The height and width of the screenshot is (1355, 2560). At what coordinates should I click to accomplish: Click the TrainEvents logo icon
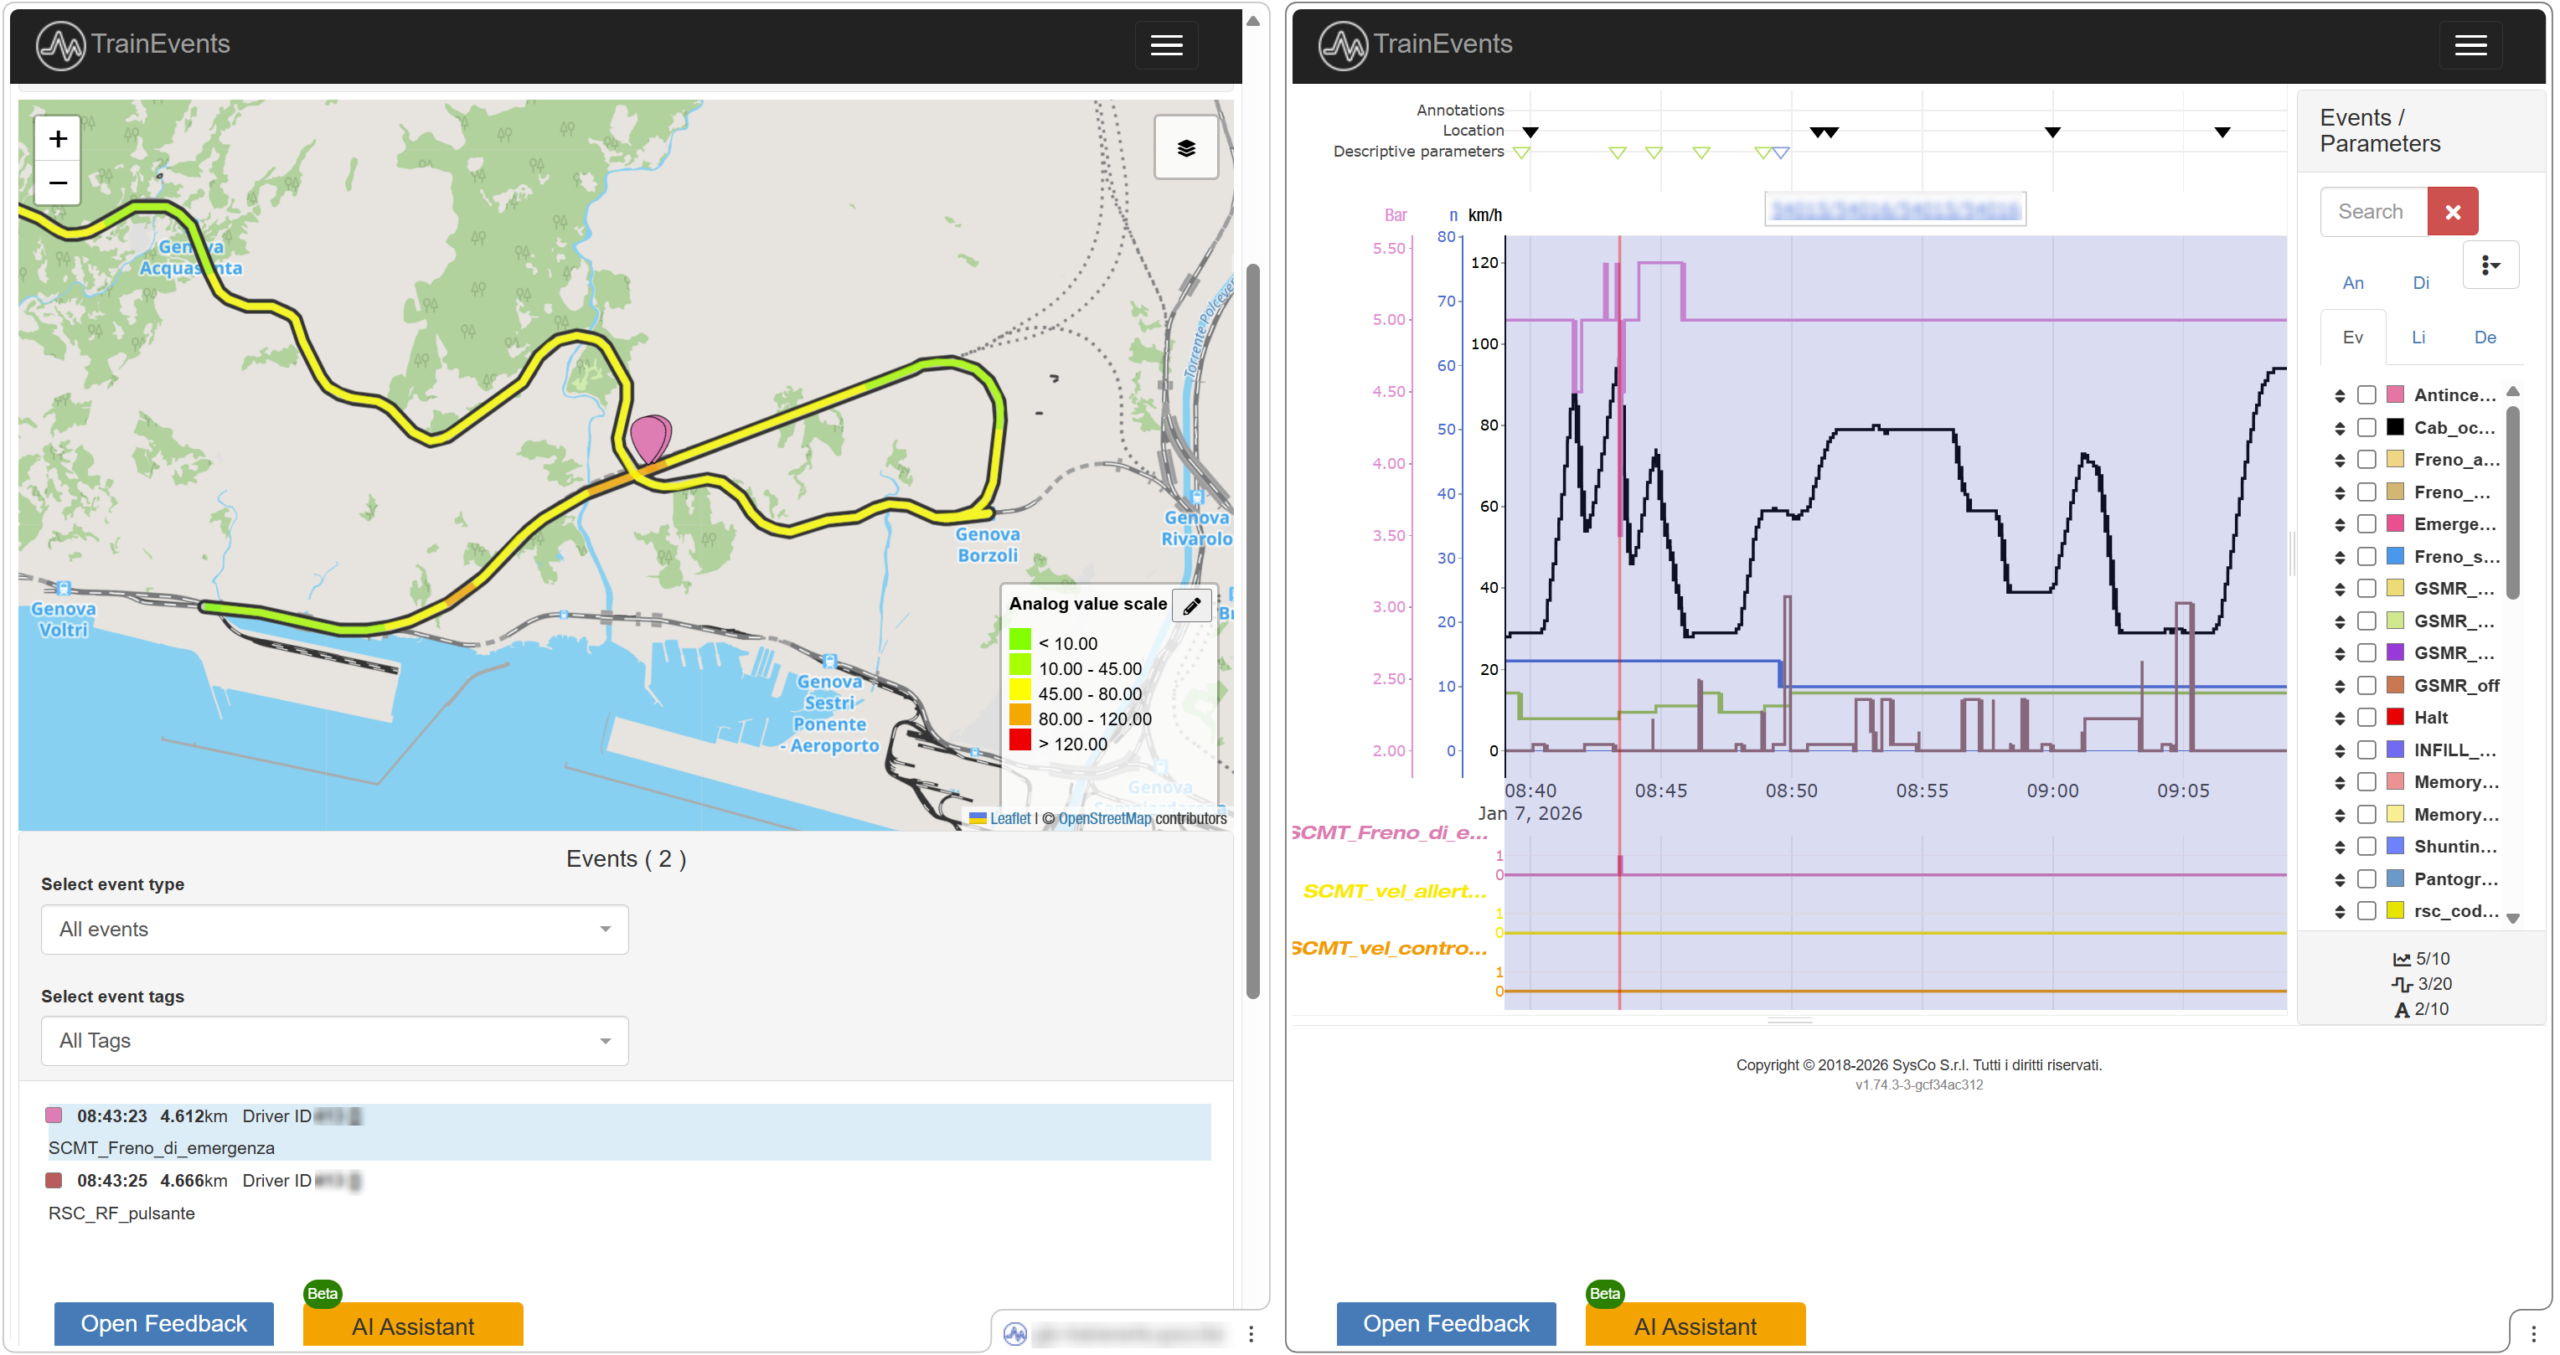[x=59, y=43]
